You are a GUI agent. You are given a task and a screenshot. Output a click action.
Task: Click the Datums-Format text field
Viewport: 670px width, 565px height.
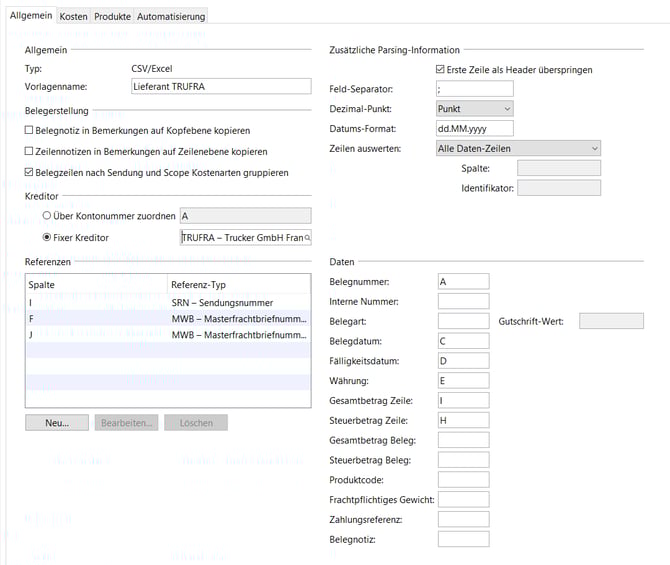pyautogui.click(x=474, y=129)
